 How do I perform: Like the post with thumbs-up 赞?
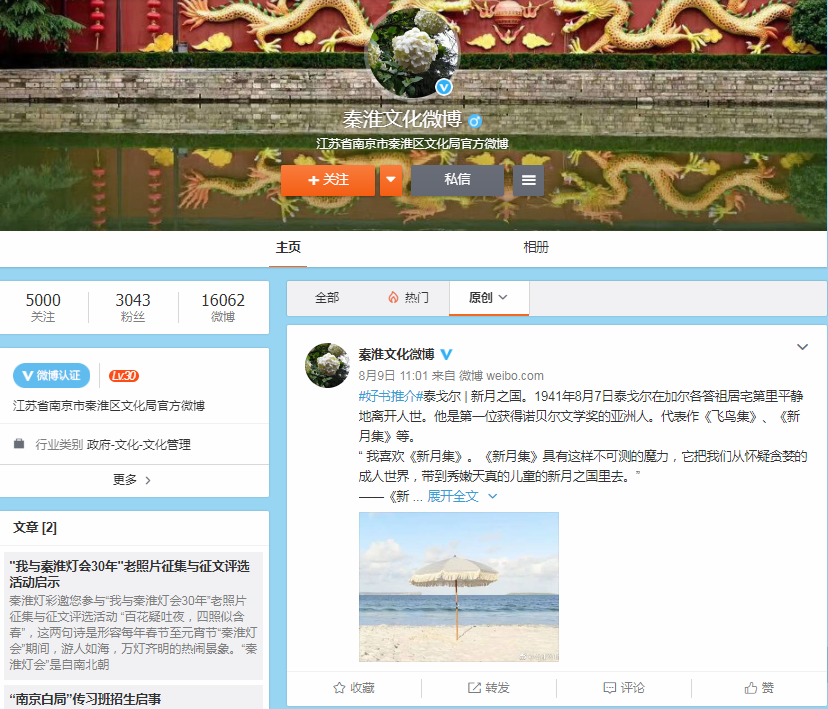click(750, 688)
